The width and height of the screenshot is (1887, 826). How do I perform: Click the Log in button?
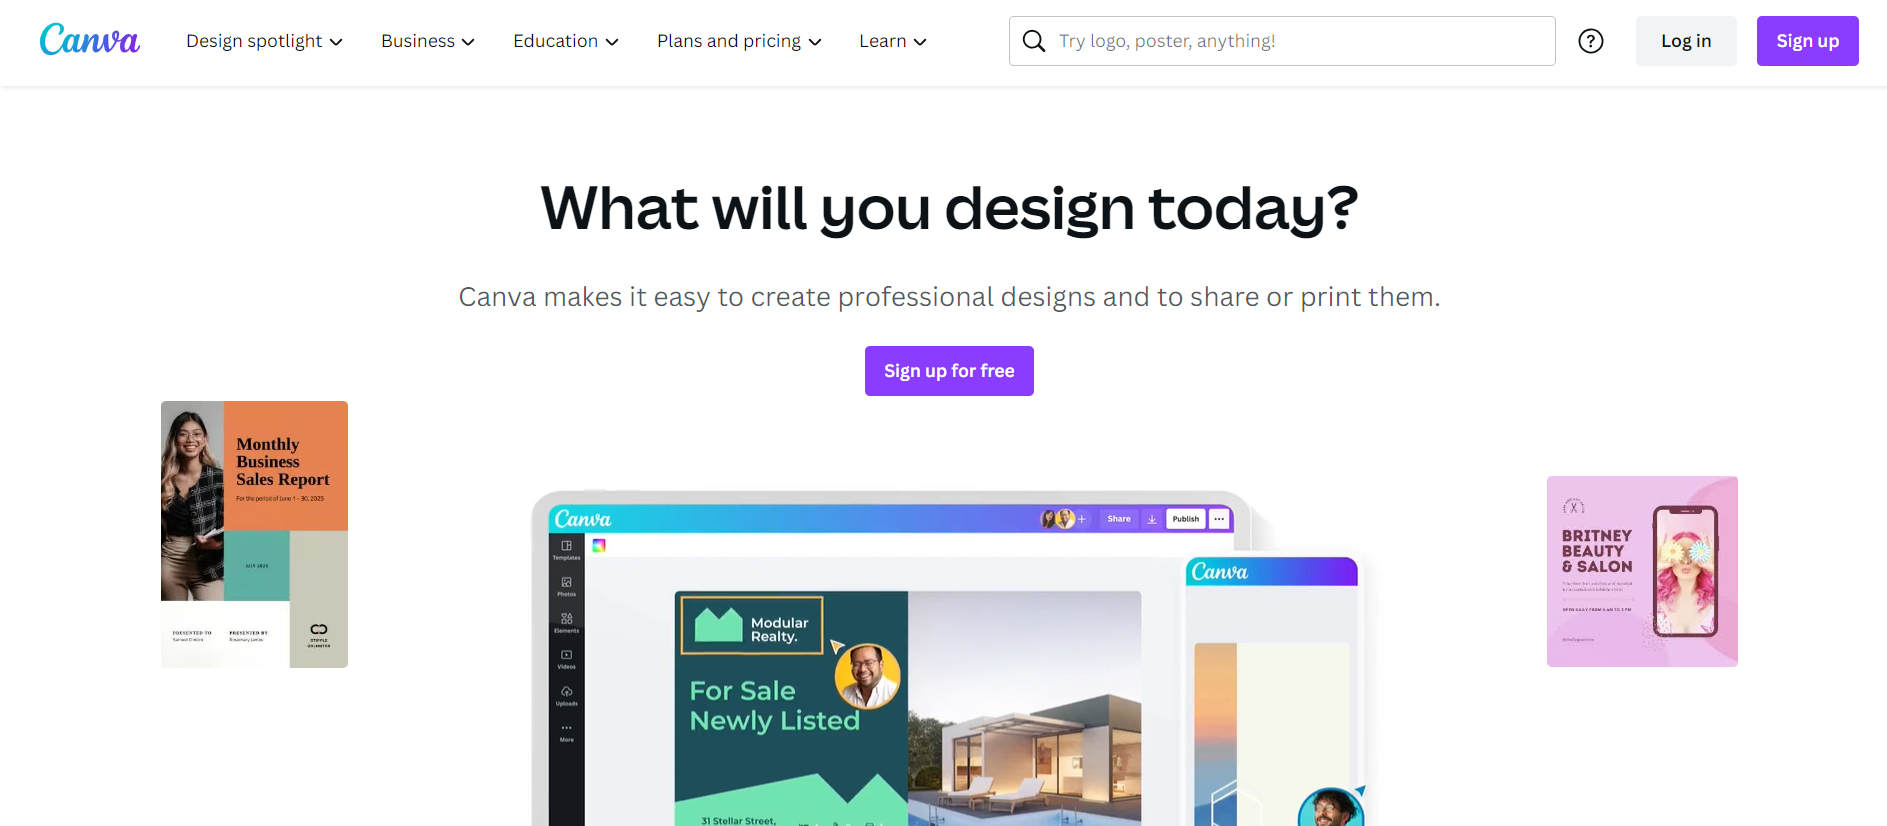pyautogui.click(x=1686, y=41)
